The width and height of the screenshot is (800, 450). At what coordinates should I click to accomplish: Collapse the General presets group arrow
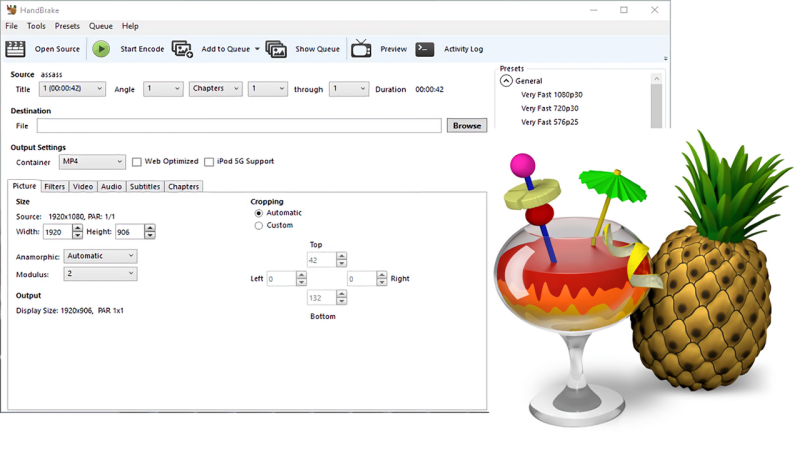point(506,81)
